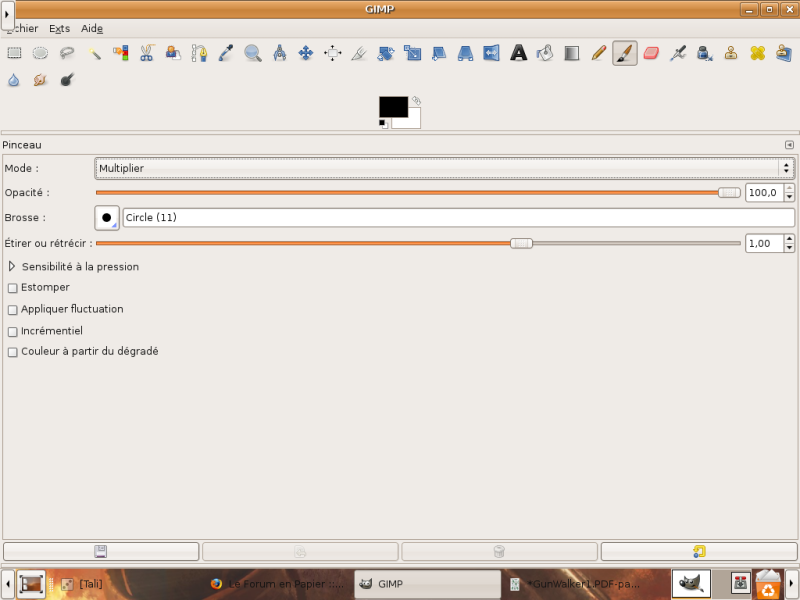Select the Dodge/Burn tool

pos(67,80)
